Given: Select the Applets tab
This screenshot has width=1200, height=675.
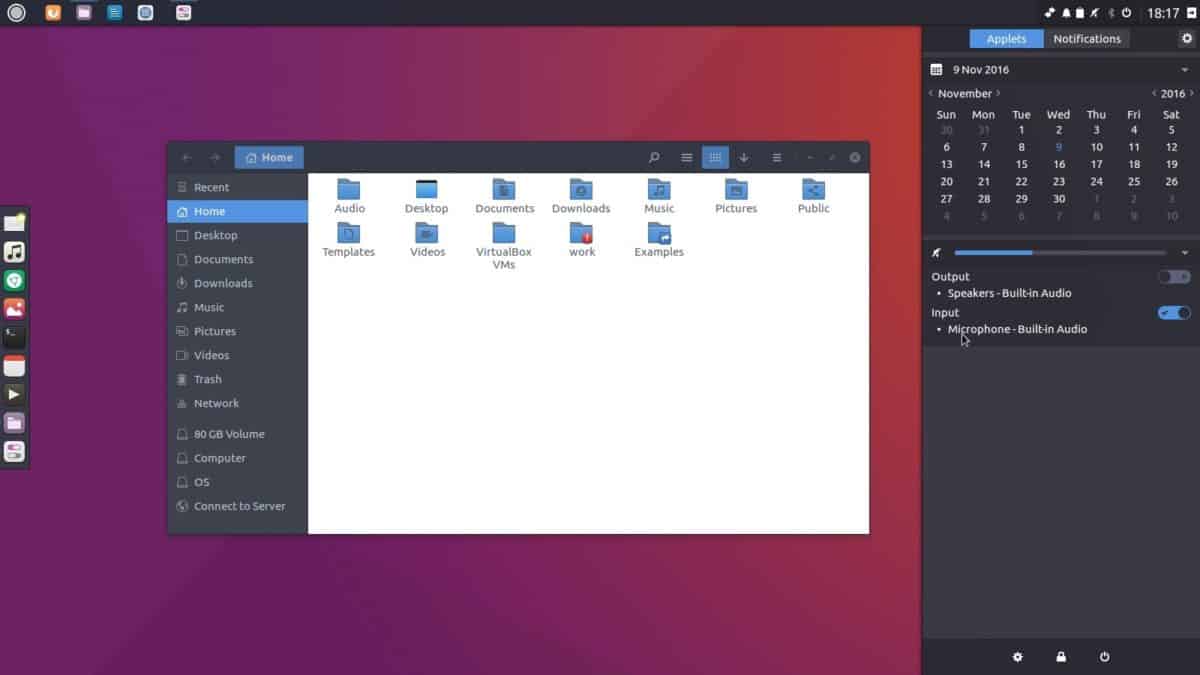Looking at the screenshot, I should tap(1006, 38).
